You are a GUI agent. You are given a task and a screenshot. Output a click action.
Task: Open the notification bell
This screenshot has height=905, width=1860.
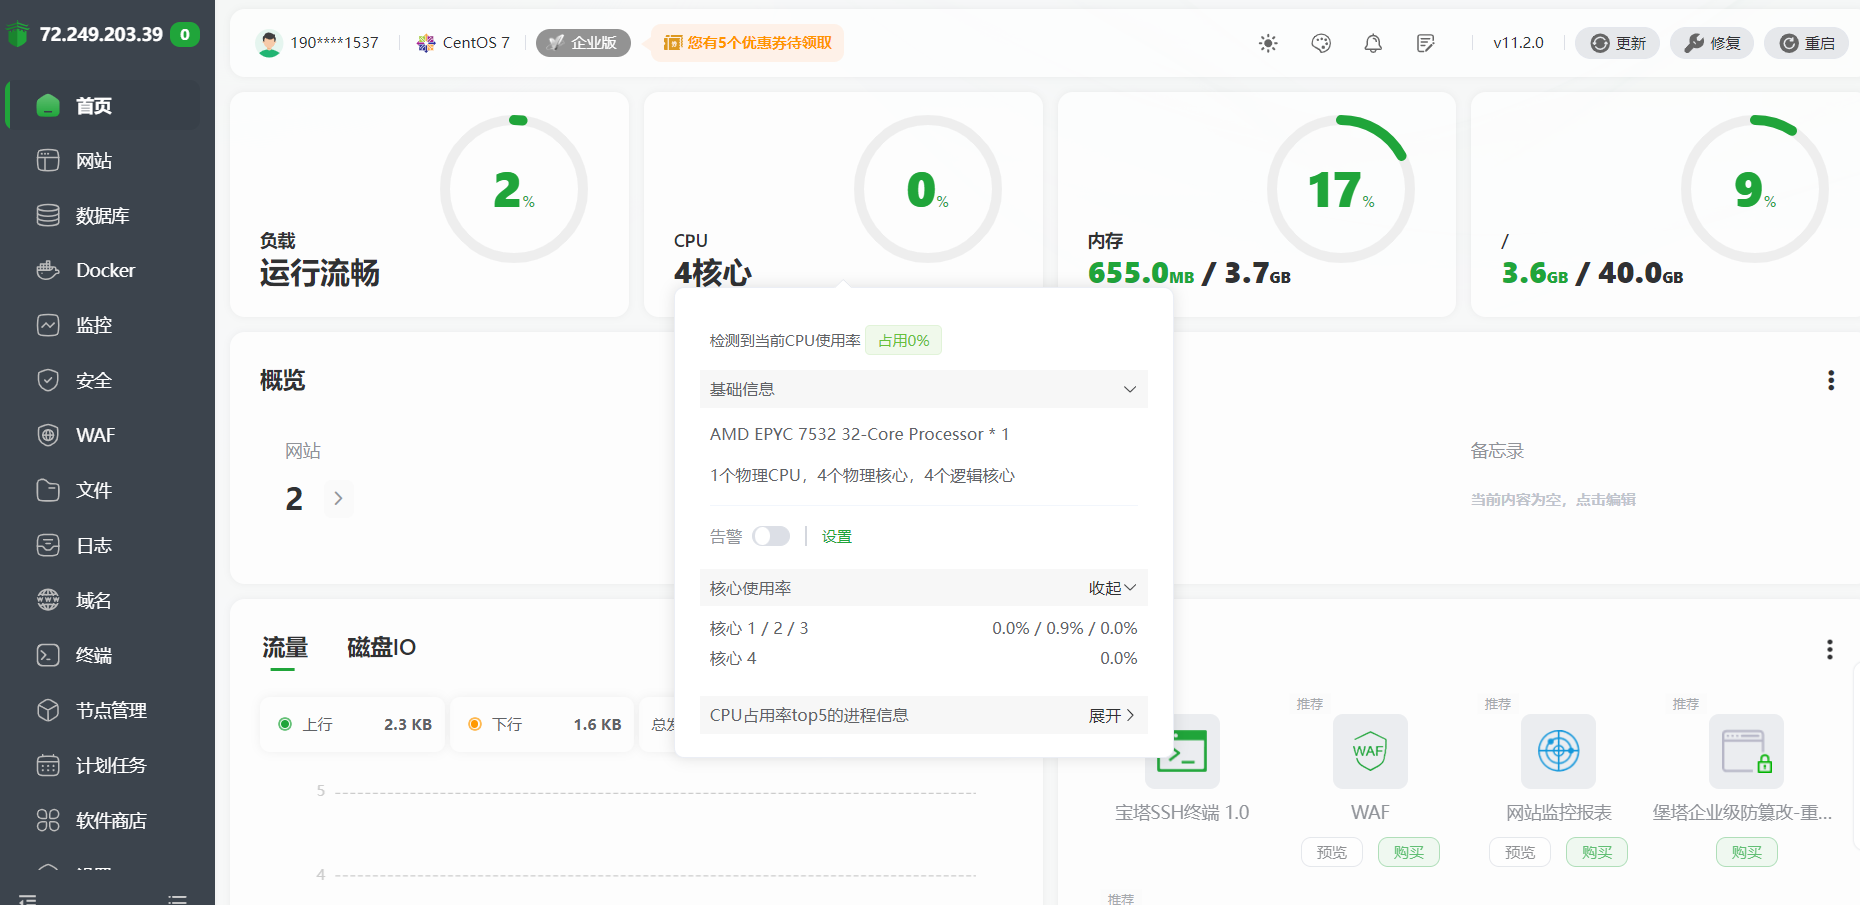pos(1372,42)
